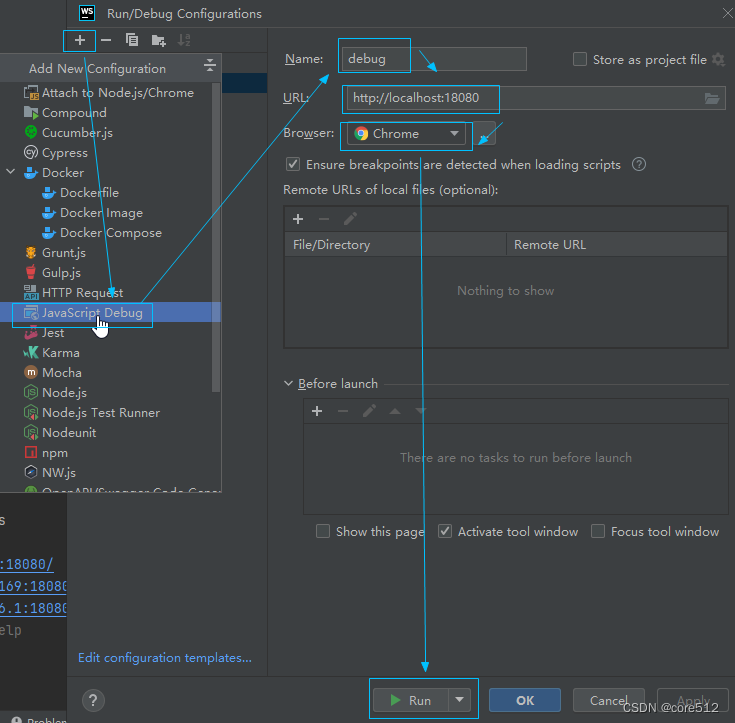Select Attach to Node.js/Chrome configuration type
Screen dimensions: 735x723
click(109, 93)
